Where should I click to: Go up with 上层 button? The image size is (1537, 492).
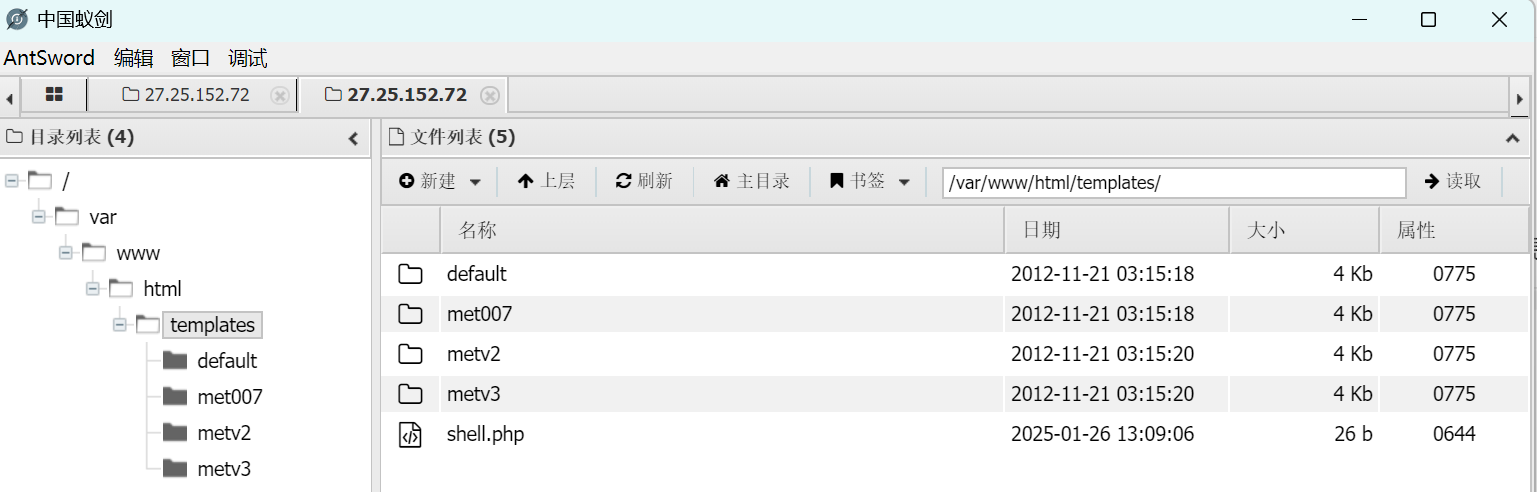tap(546, 181)
